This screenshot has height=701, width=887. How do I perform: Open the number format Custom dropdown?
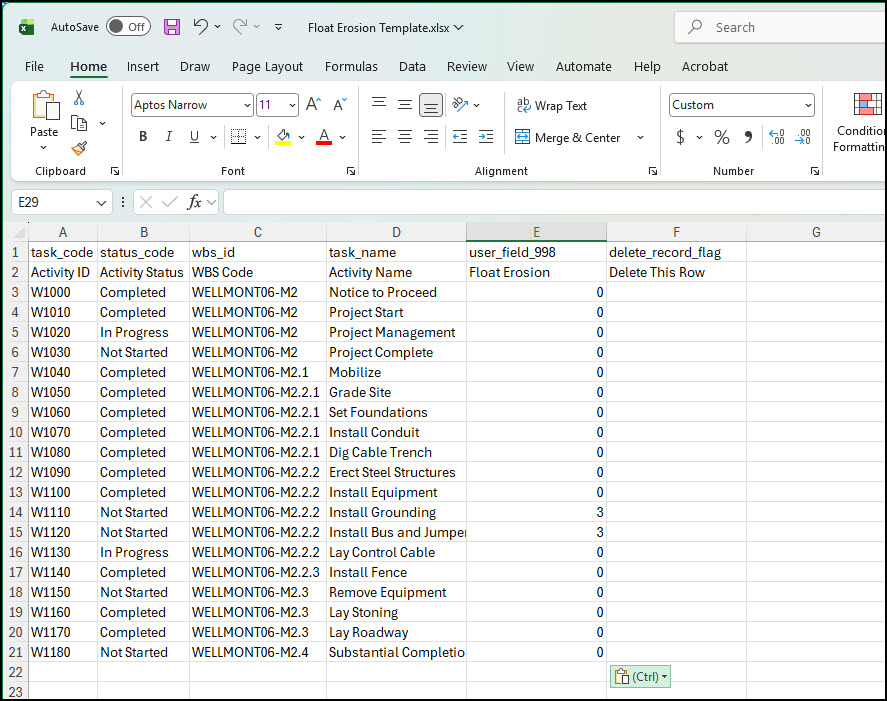point(808,105)
